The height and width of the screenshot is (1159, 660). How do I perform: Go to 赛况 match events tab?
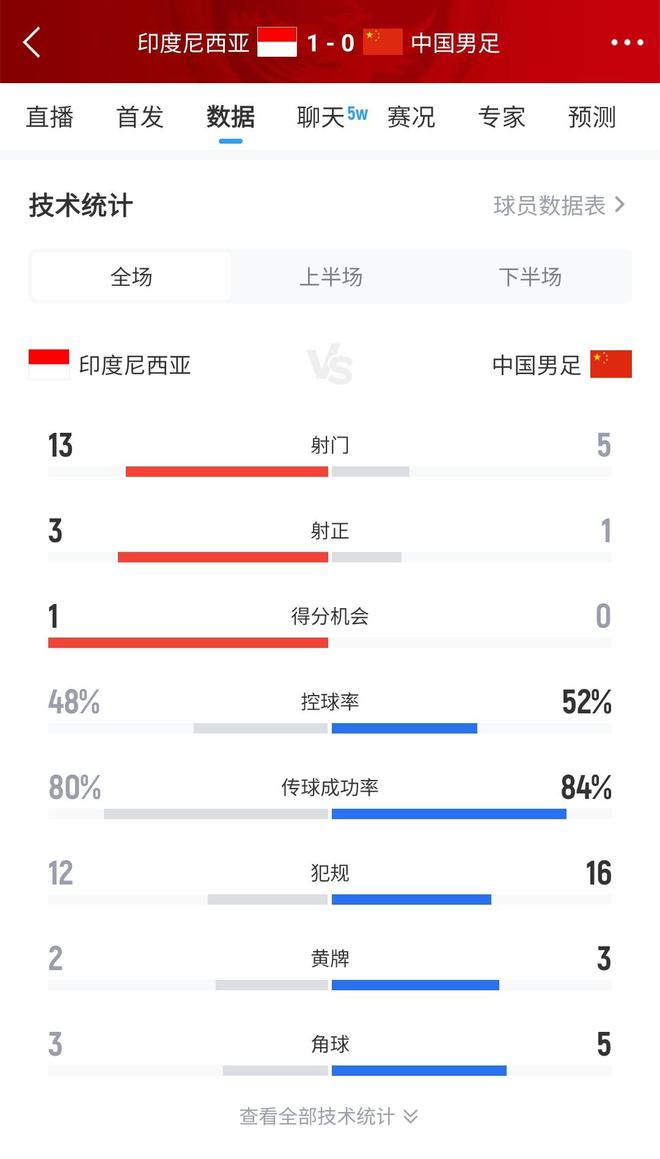coord(411,117)
